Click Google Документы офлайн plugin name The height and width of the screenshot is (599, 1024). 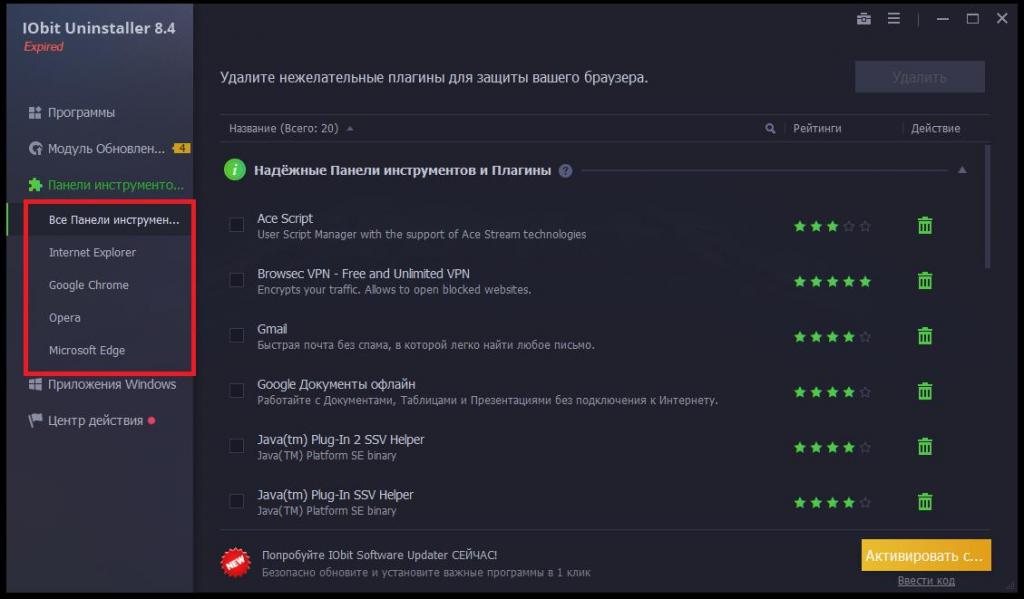pyautogui.click(x=336, y=384)
